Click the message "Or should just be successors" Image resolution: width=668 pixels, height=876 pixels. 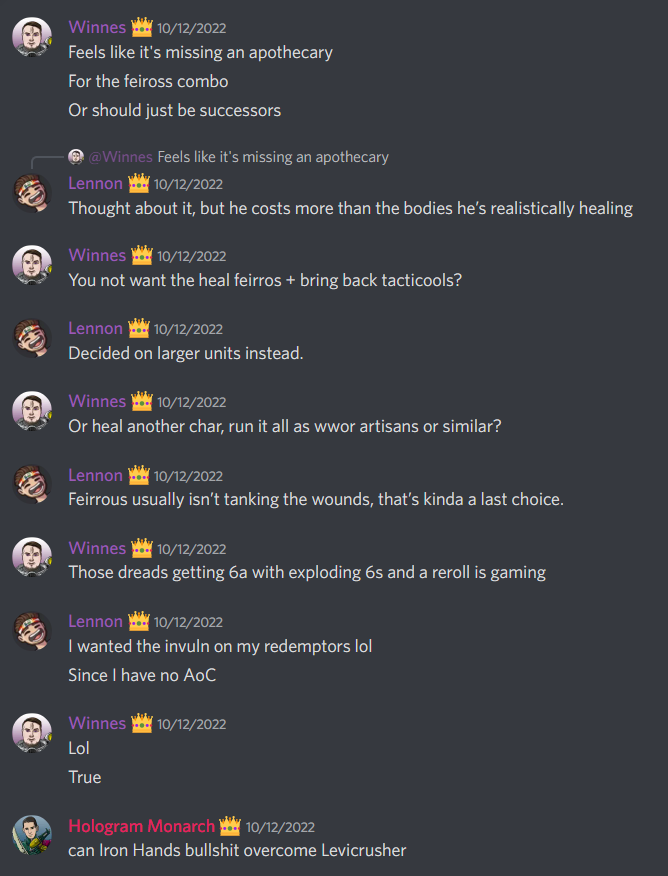(x=174, y=110)
